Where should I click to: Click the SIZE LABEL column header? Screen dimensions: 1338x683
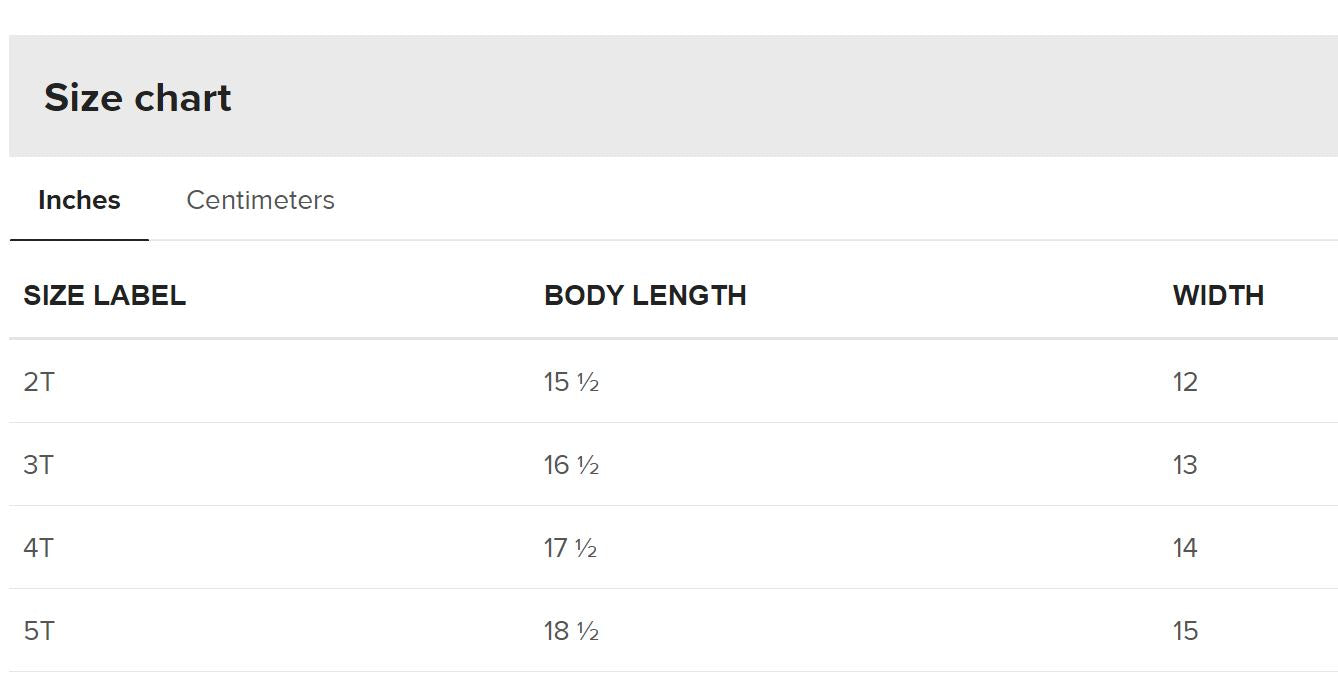point(105,296)
